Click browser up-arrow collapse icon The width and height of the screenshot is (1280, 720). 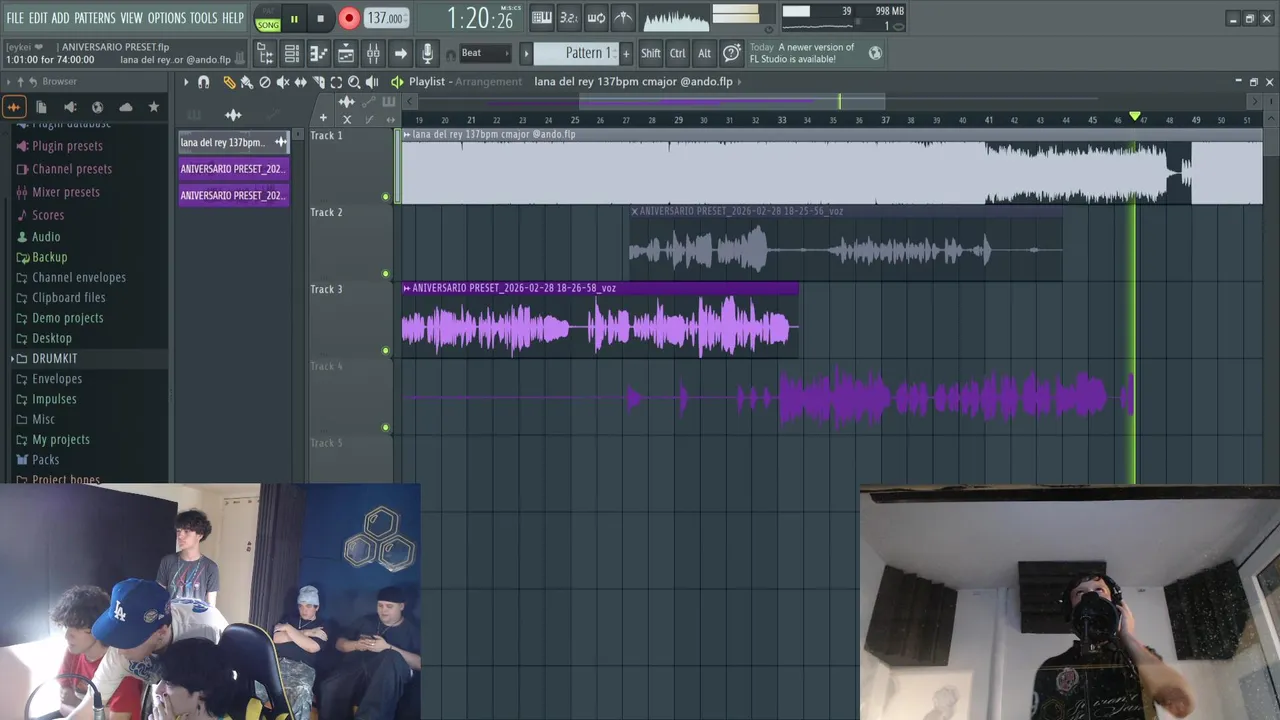[19, 82]
